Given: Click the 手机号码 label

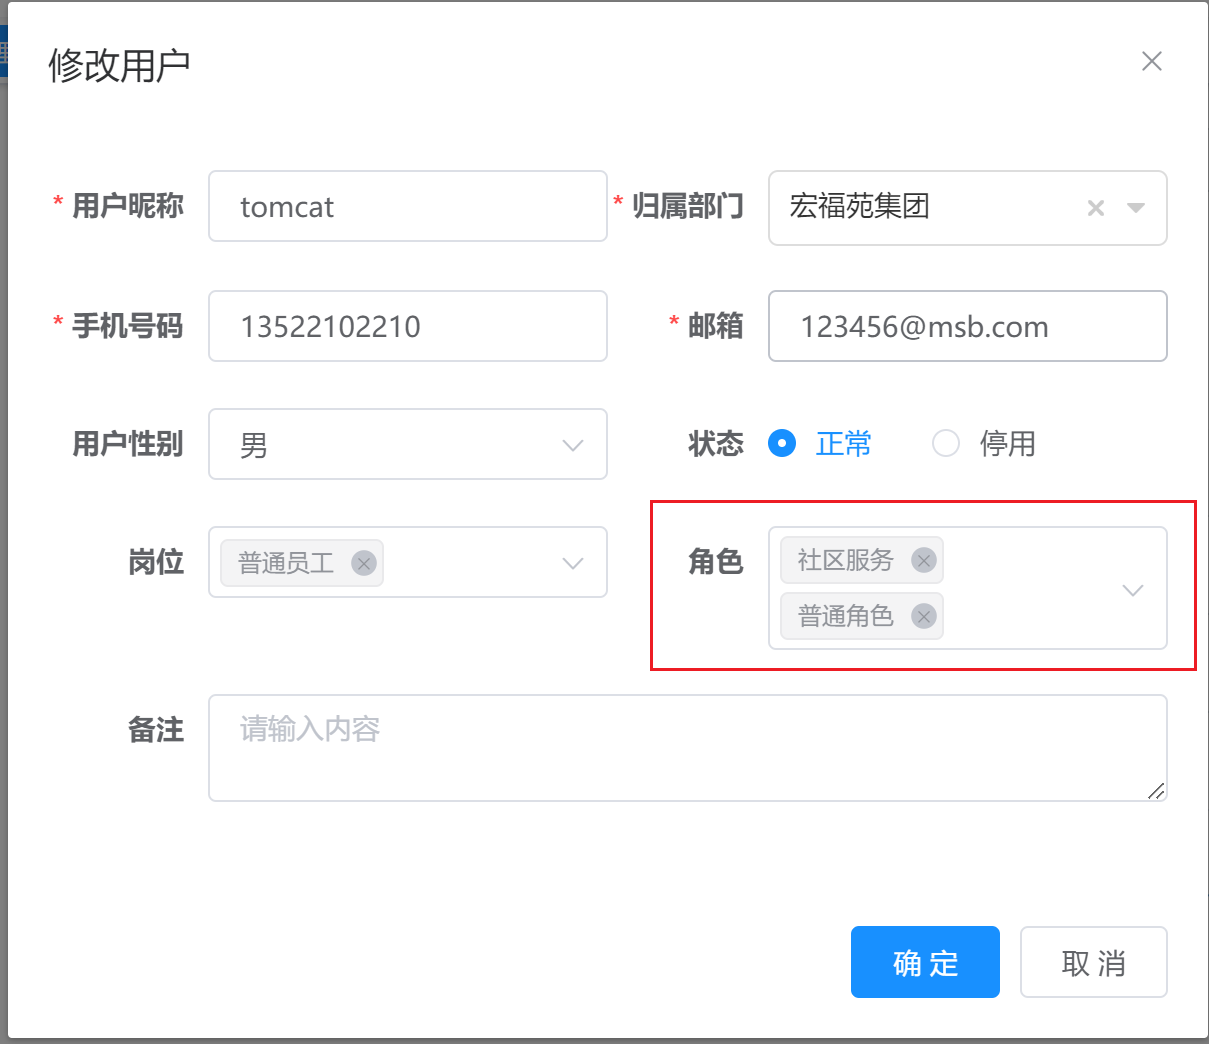Looking at the screenshot, I should (x=128, y=326).
